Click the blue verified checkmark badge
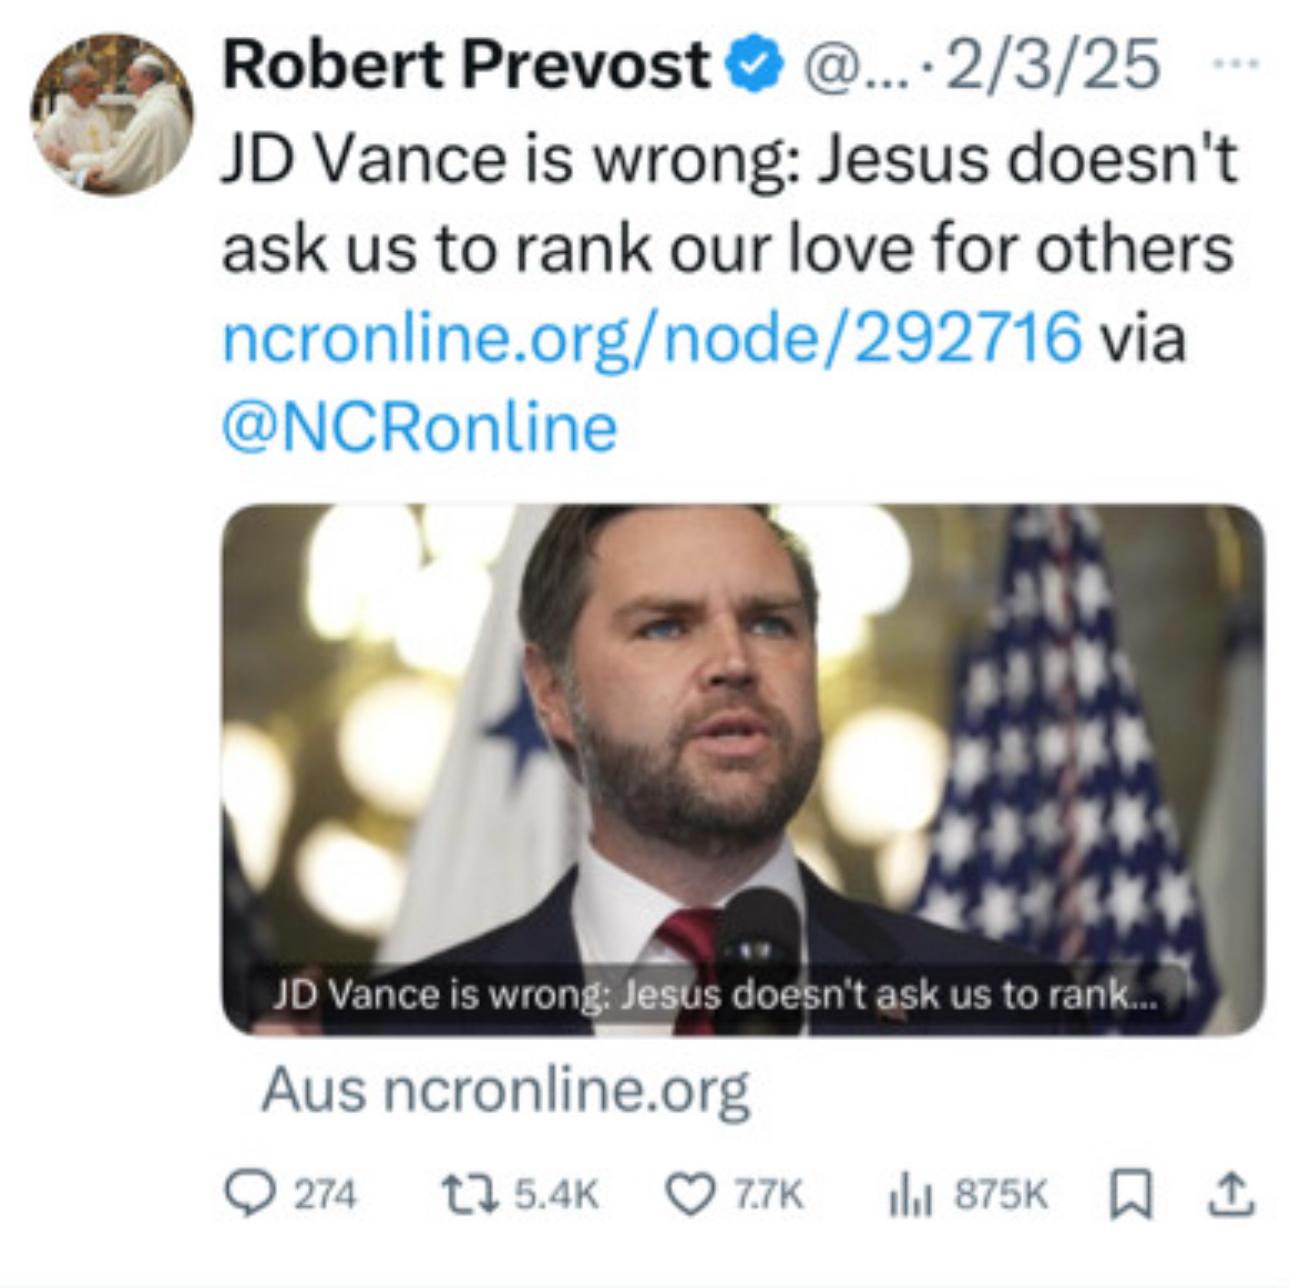The width and height of the screenshot is (1290, 1288). (x=757, y=65)
